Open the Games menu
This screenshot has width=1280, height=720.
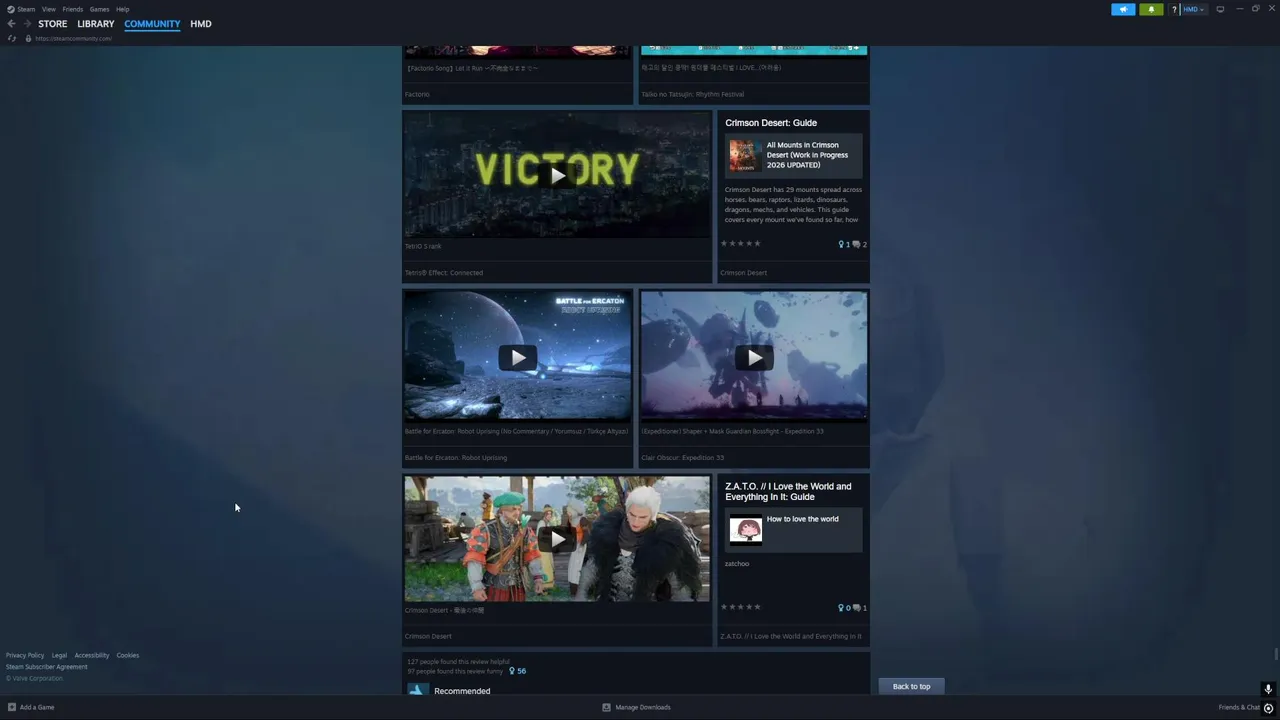[99, 9]
